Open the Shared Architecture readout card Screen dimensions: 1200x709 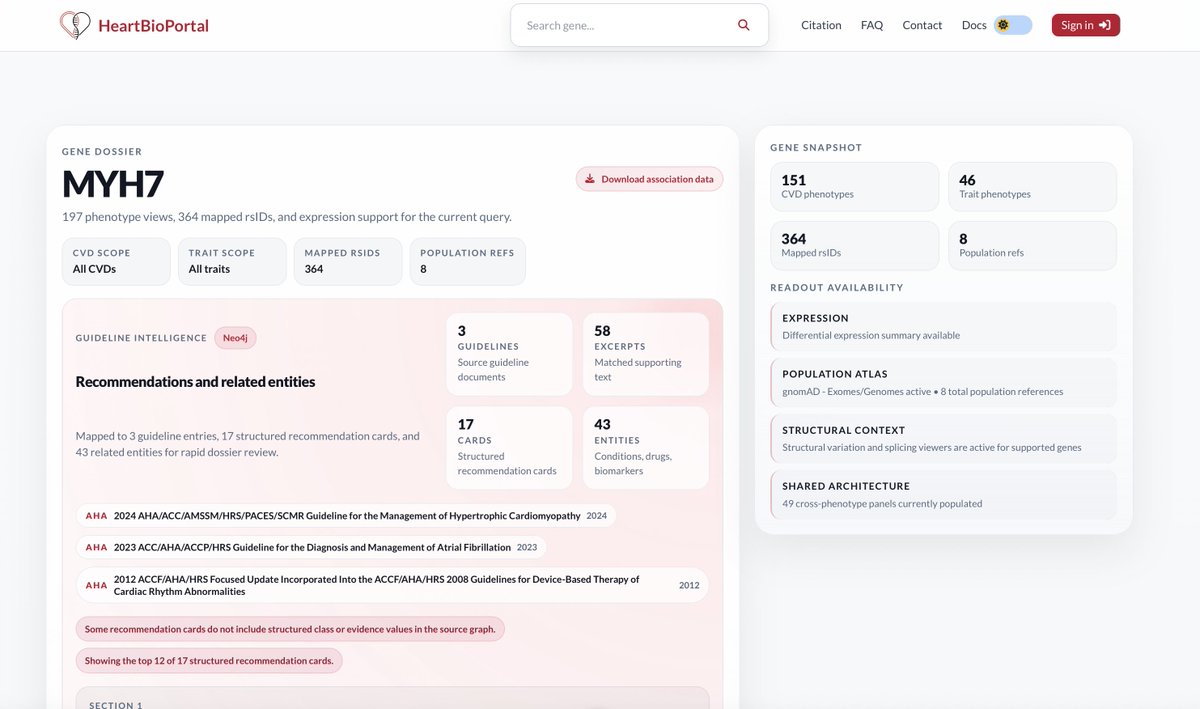coord(943,494)
